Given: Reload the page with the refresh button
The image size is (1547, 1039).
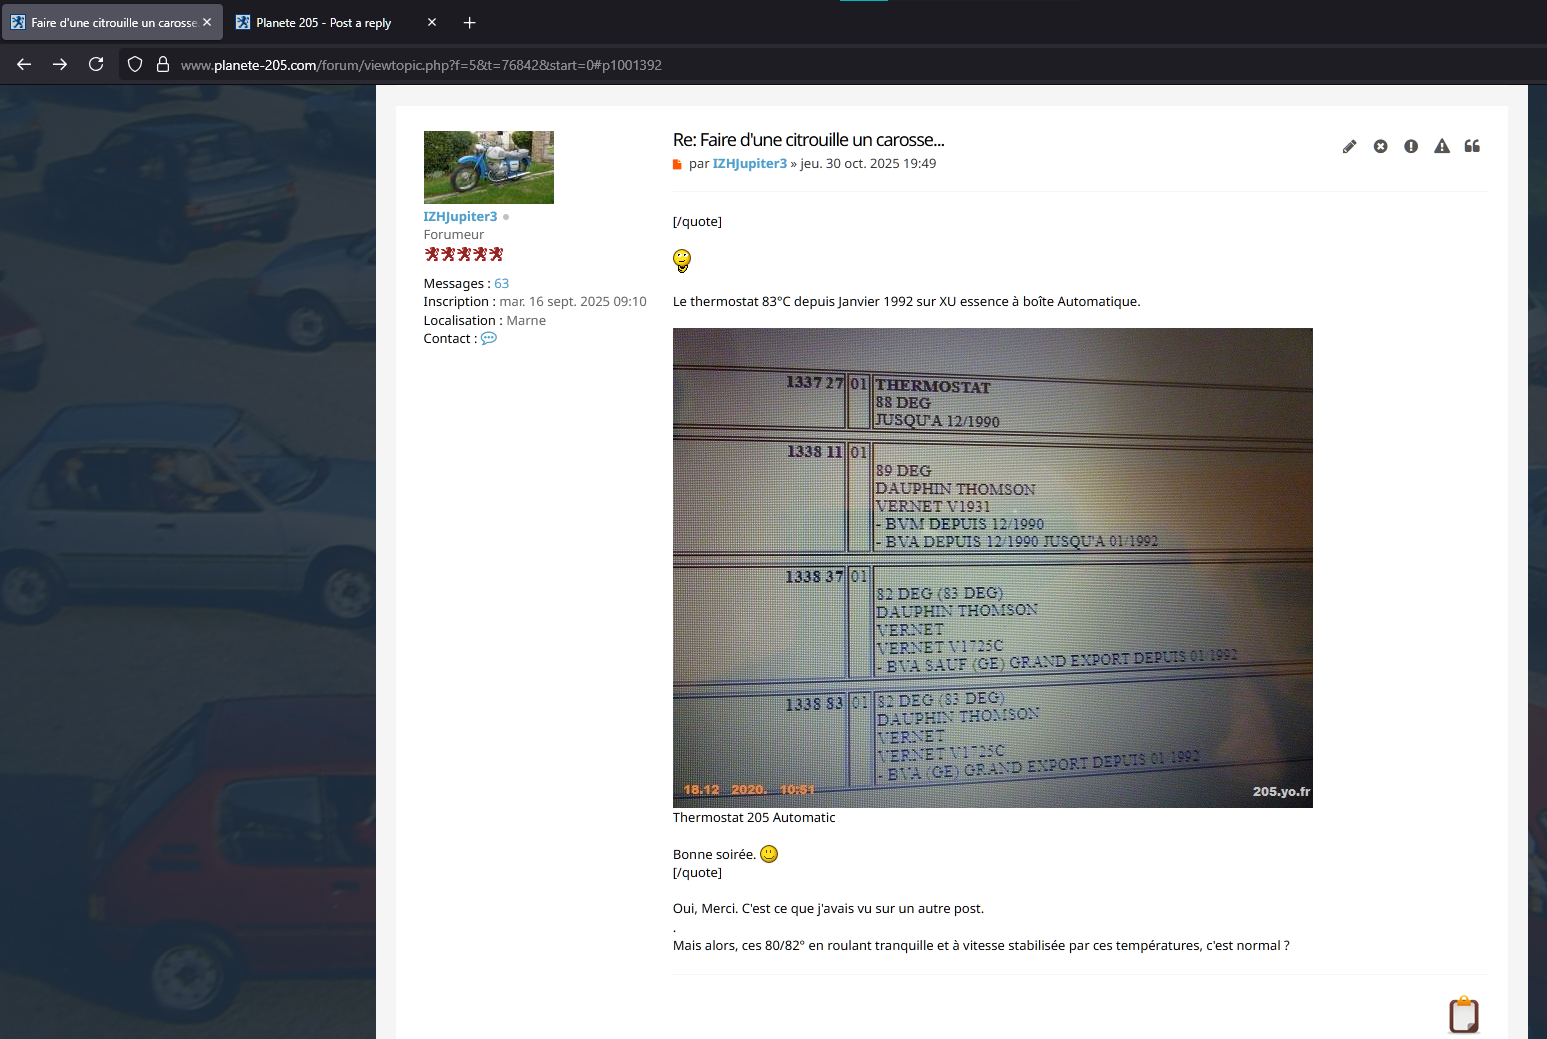Looking at the screenshot, I should click(x=96, y=65).
